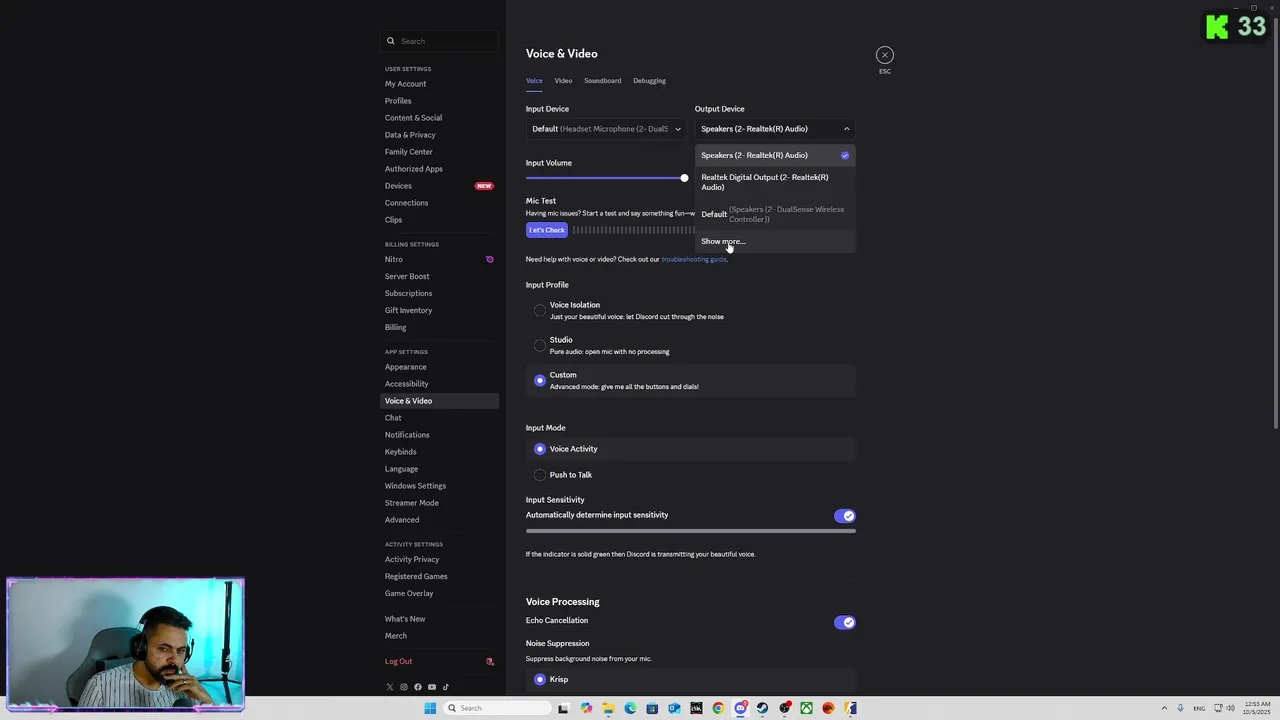
Task: Open File Explorer from taskbar
Action: coord(608,708)
